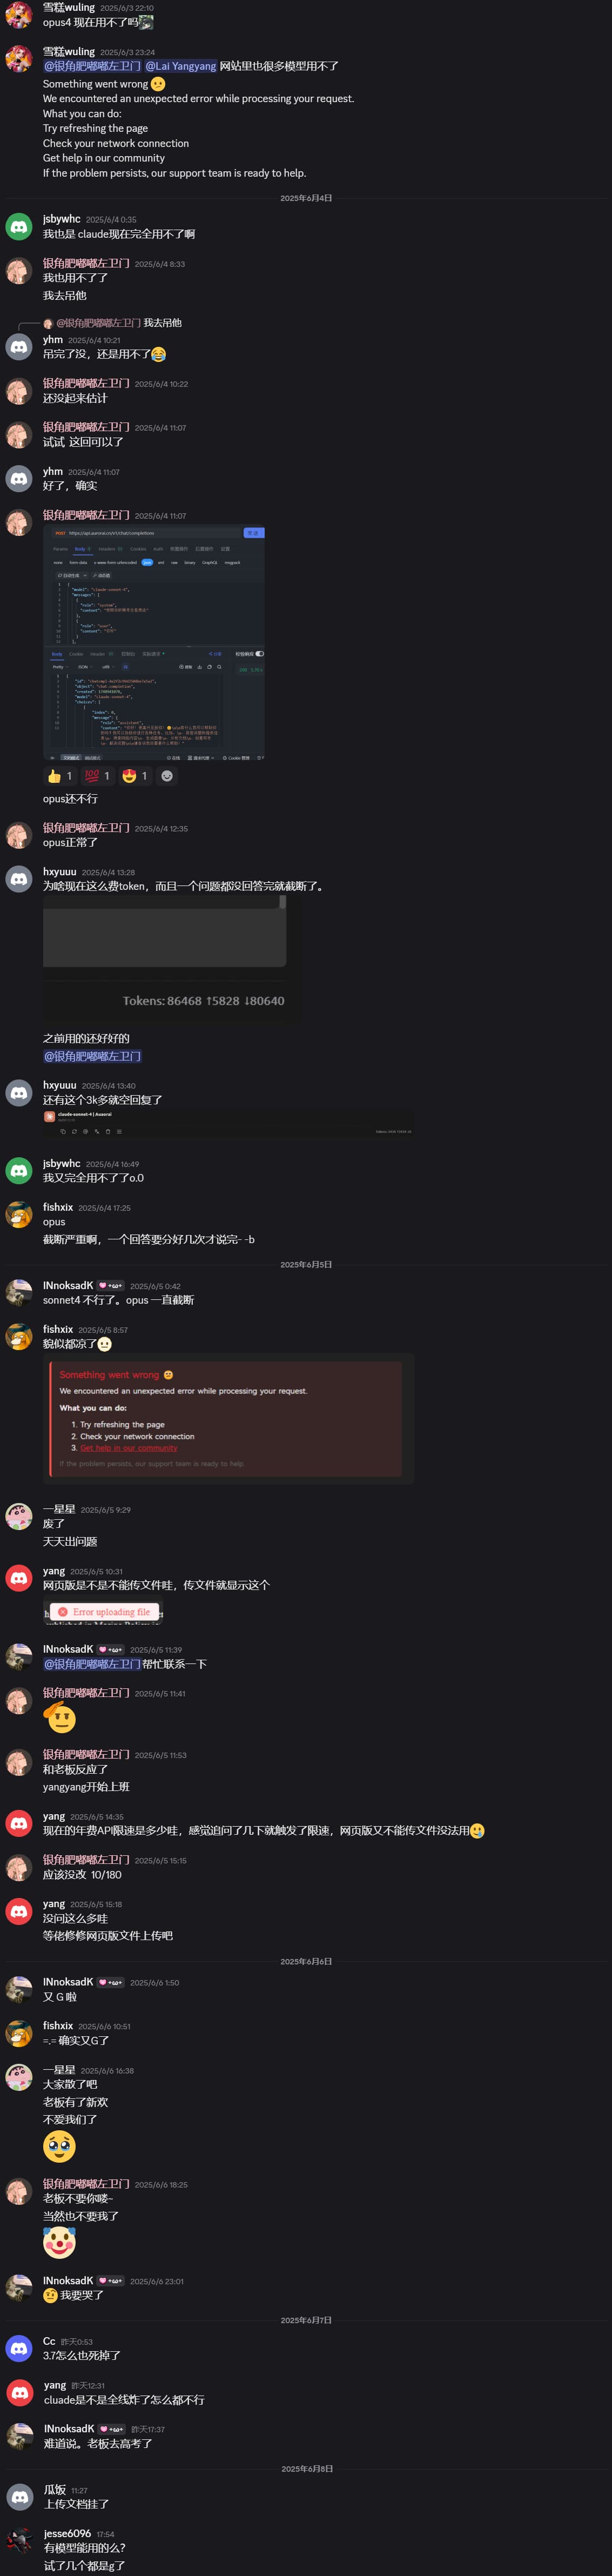The width and height of the screenshot is (612, 2576).
Task: Click the thumbs-up reaction on the API screenshot
Action: pos(60,776)
